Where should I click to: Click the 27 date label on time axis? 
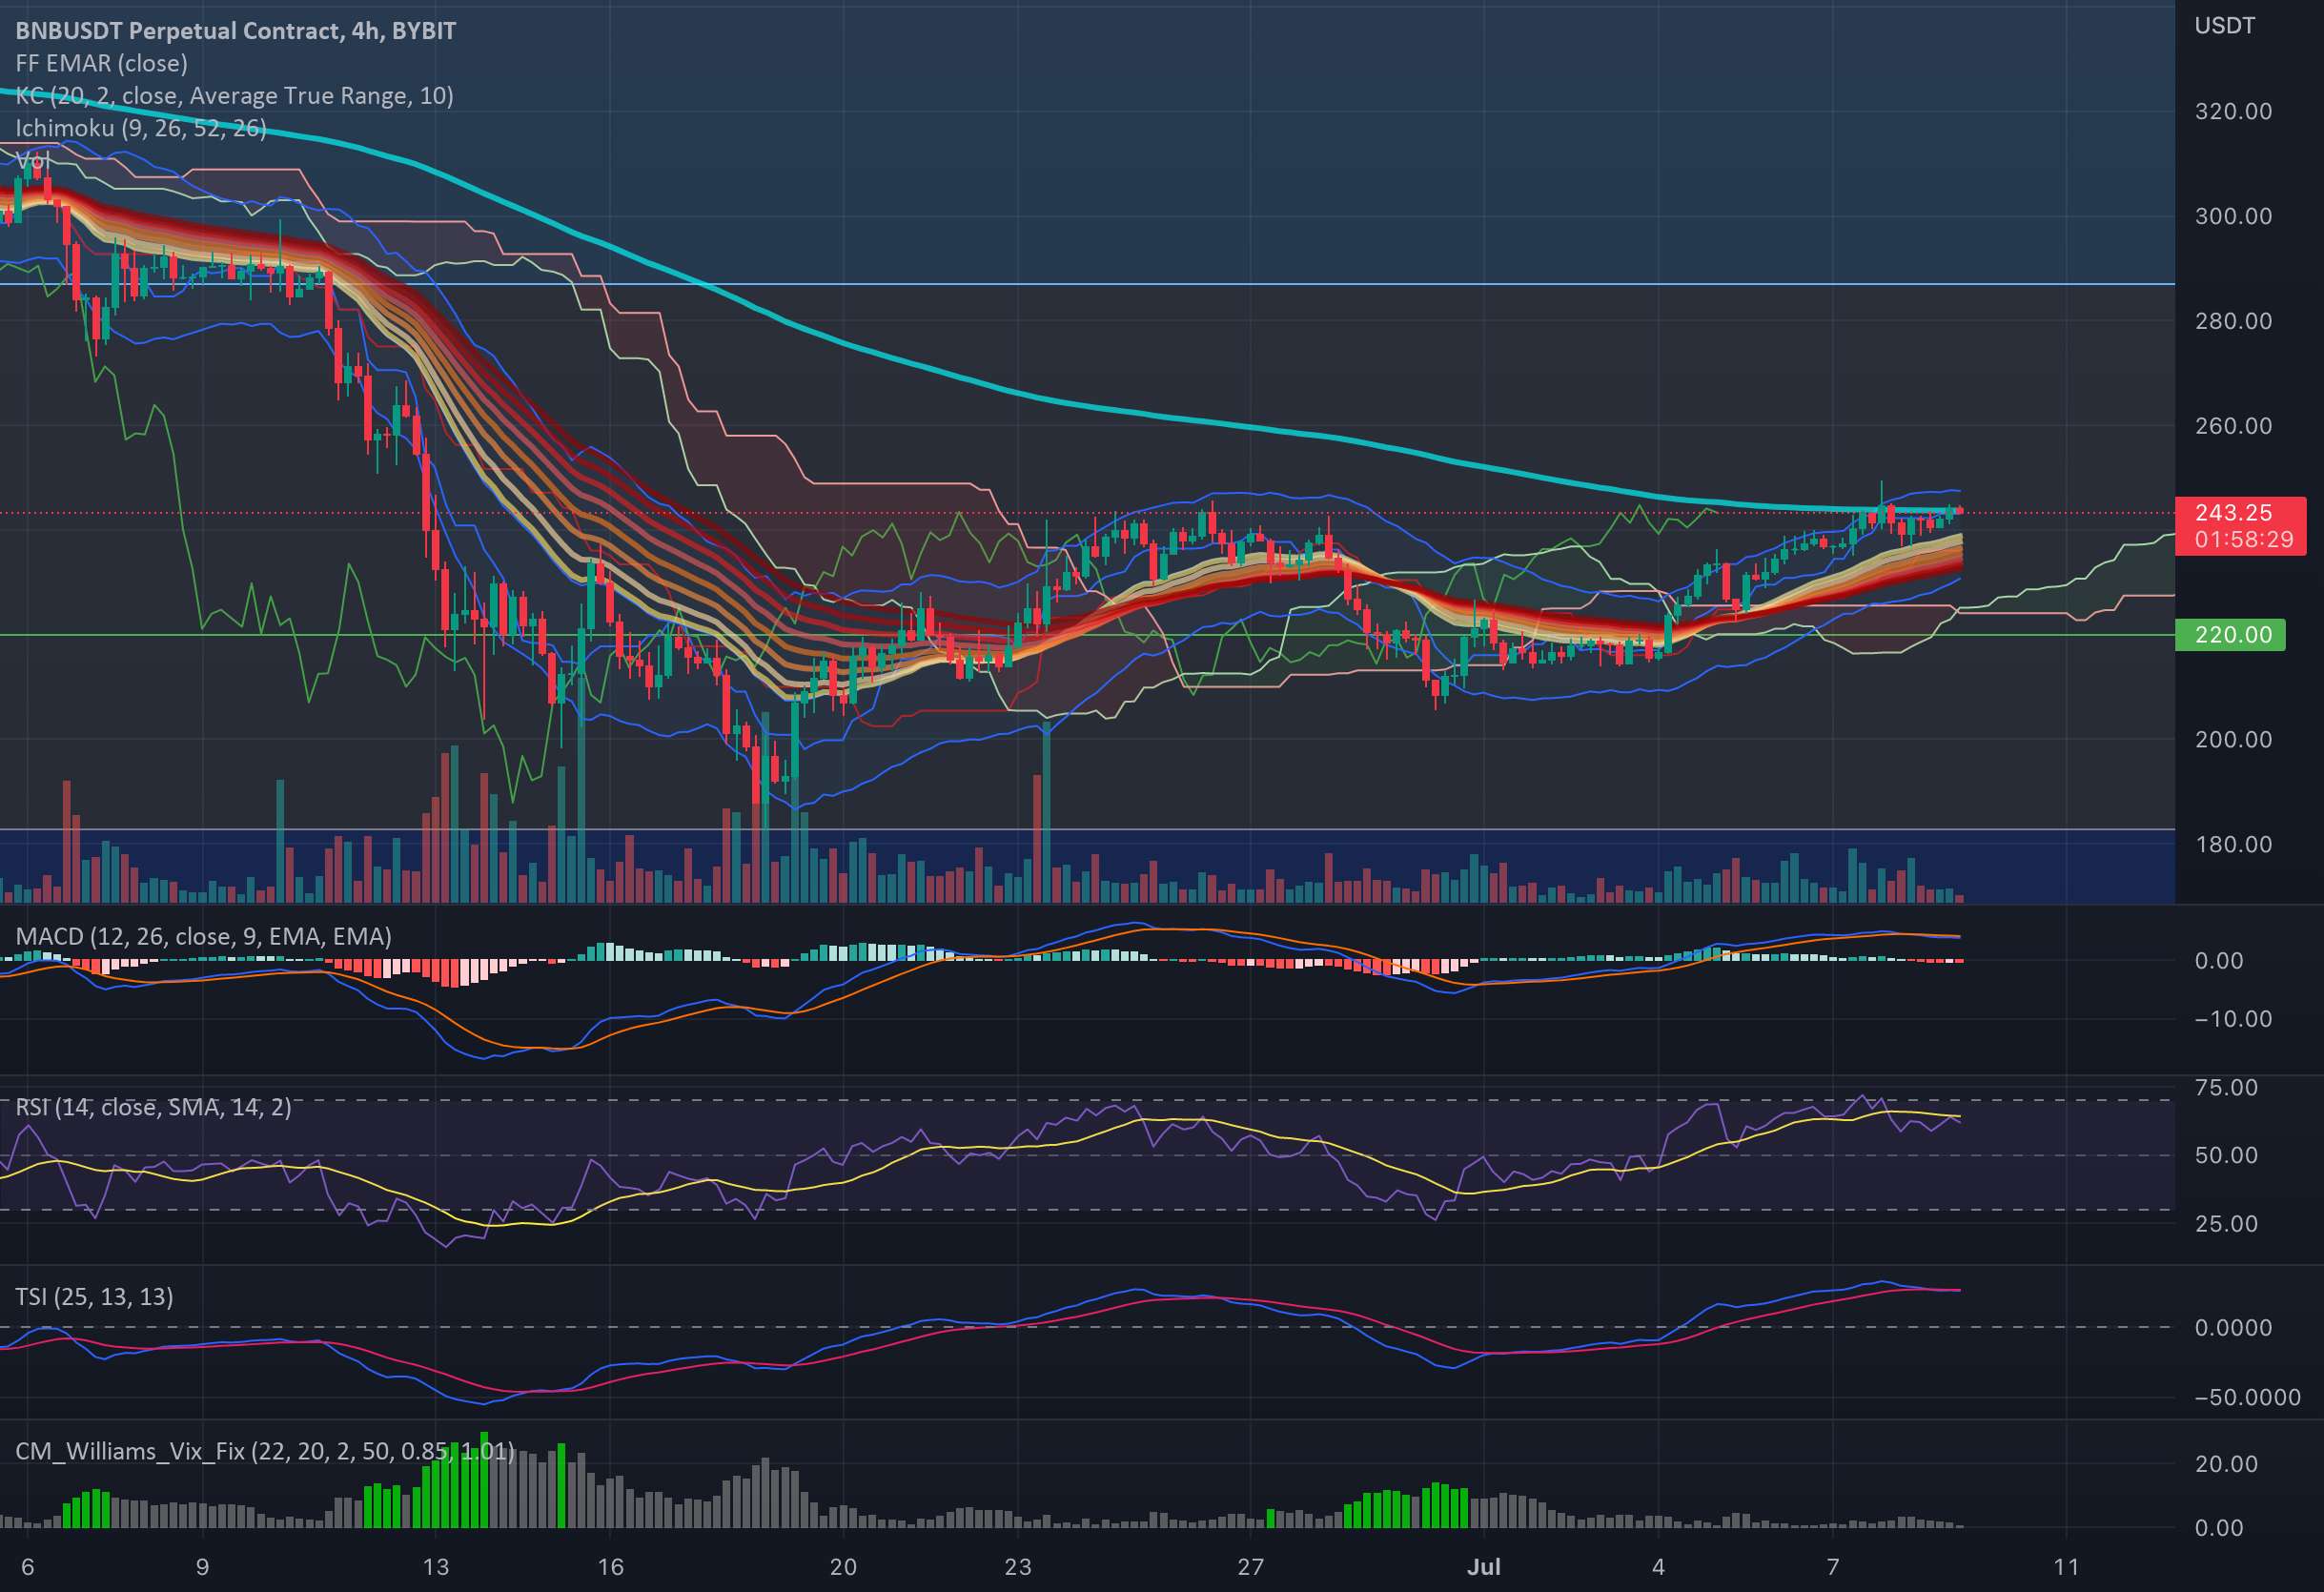1250,1567
